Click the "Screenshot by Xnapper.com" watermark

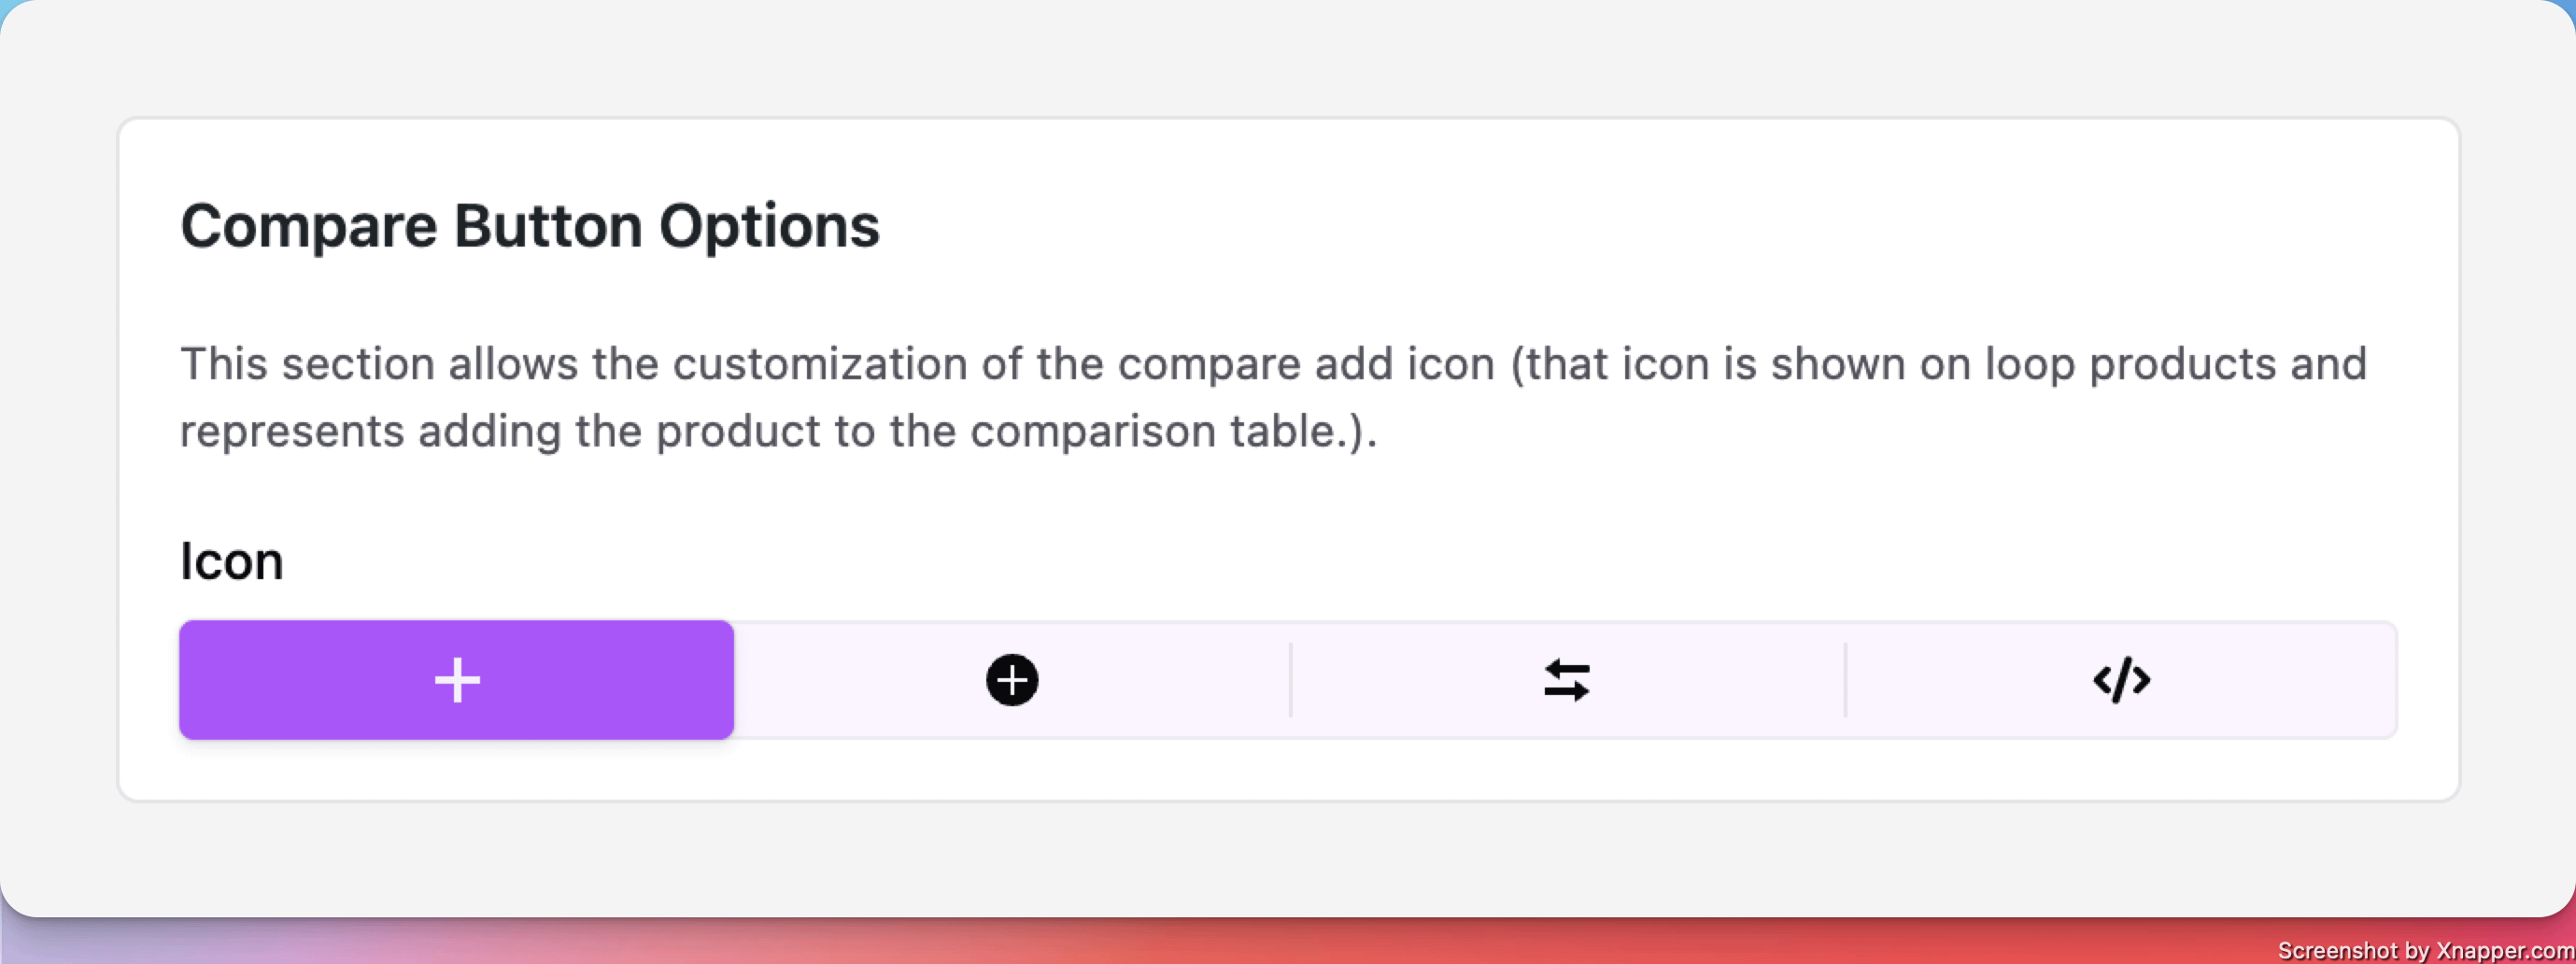tap(2425, 950)
